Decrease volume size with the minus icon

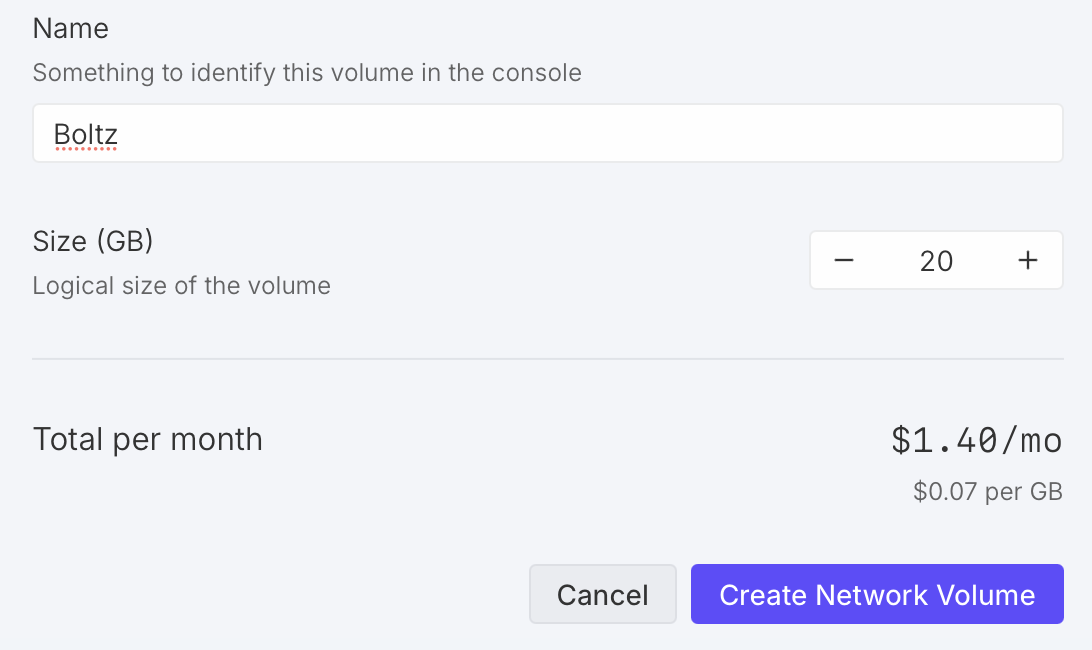coord(844,261)
